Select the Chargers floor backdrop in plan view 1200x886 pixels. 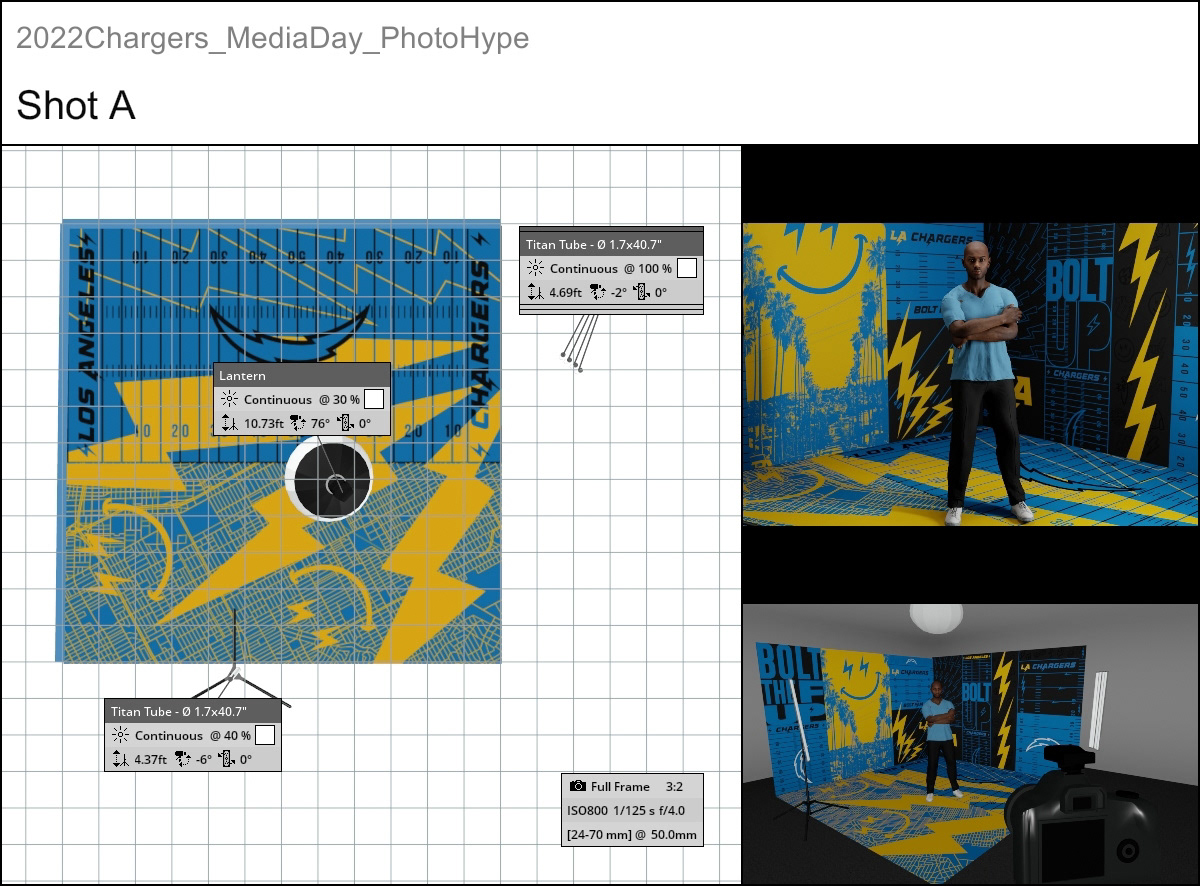coord(280,441)
